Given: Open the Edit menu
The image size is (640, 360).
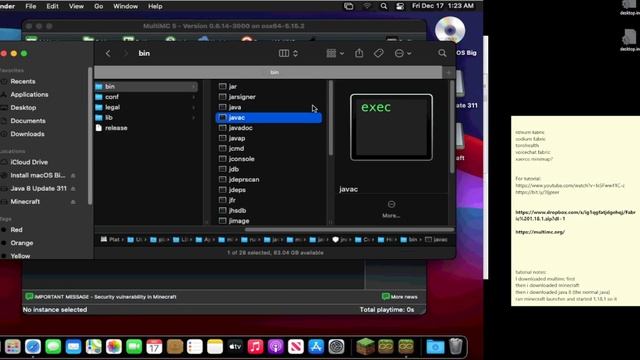Looking at the screenshot, I should [x=52, y=6].
